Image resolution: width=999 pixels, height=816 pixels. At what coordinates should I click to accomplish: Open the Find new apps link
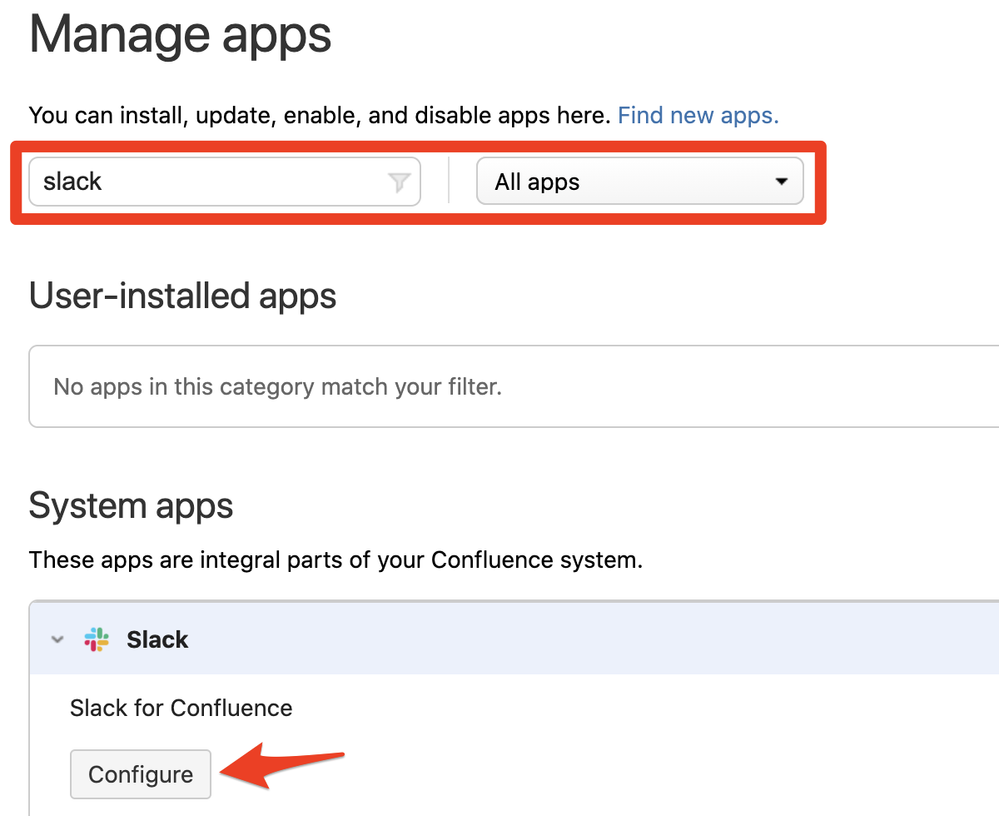698,115
